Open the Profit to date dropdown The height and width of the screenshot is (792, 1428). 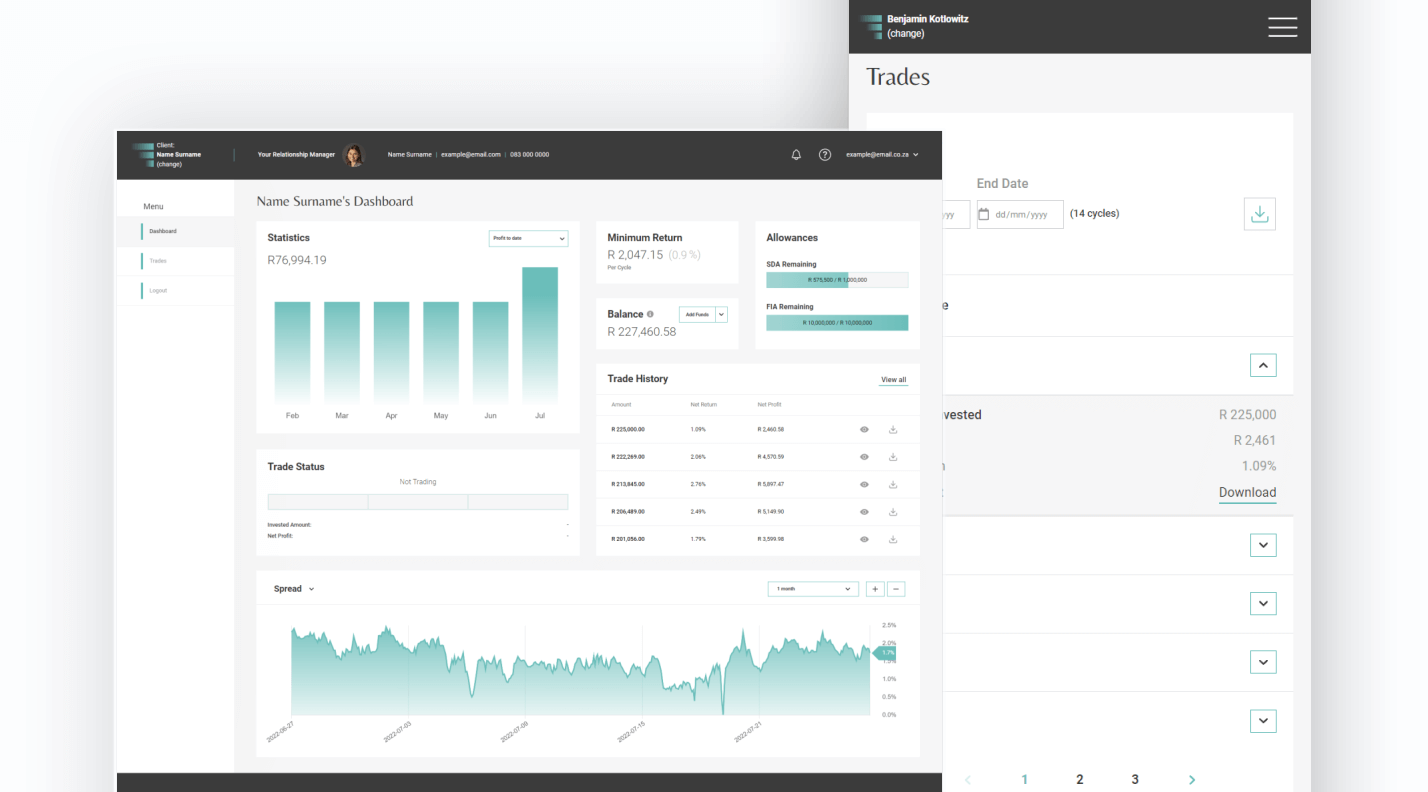tap(528, 238)
